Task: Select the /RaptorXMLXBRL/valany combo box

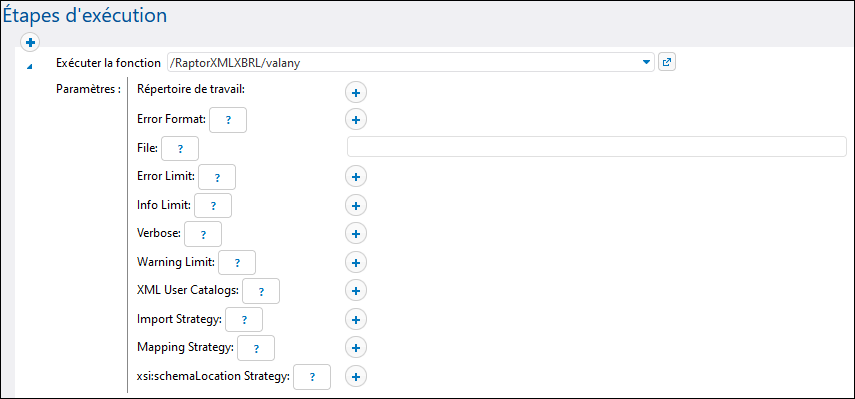Action: point(410,63)
